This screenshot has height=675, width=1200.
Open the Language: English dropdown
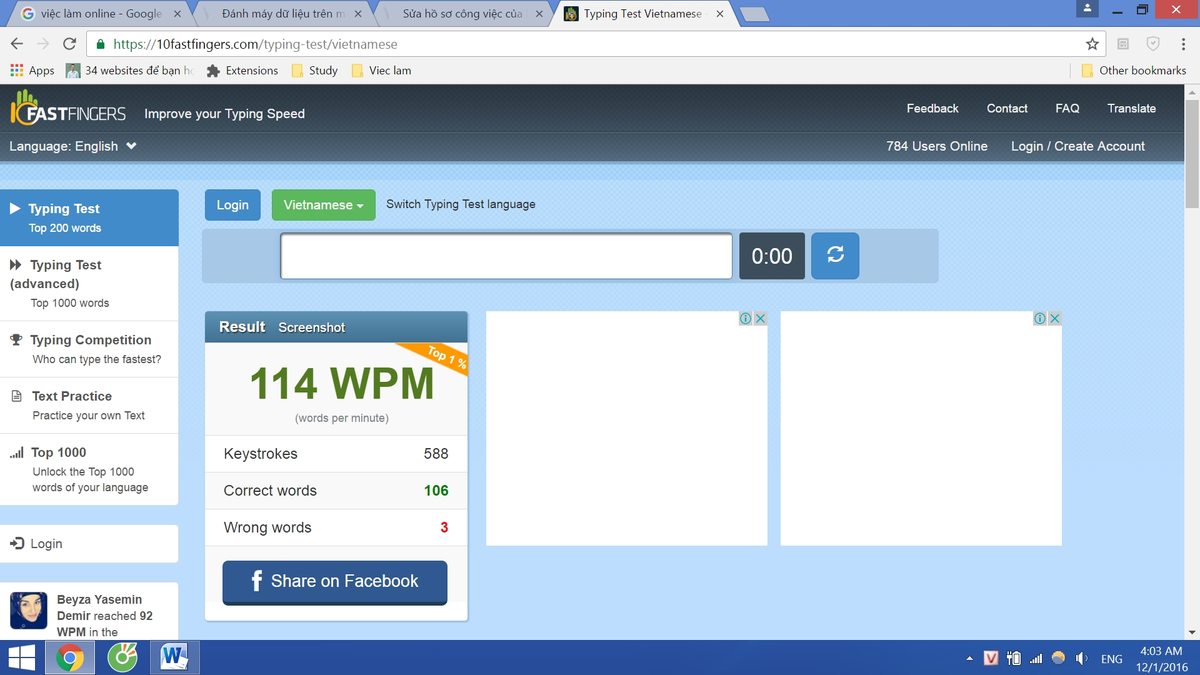(73, 146)
